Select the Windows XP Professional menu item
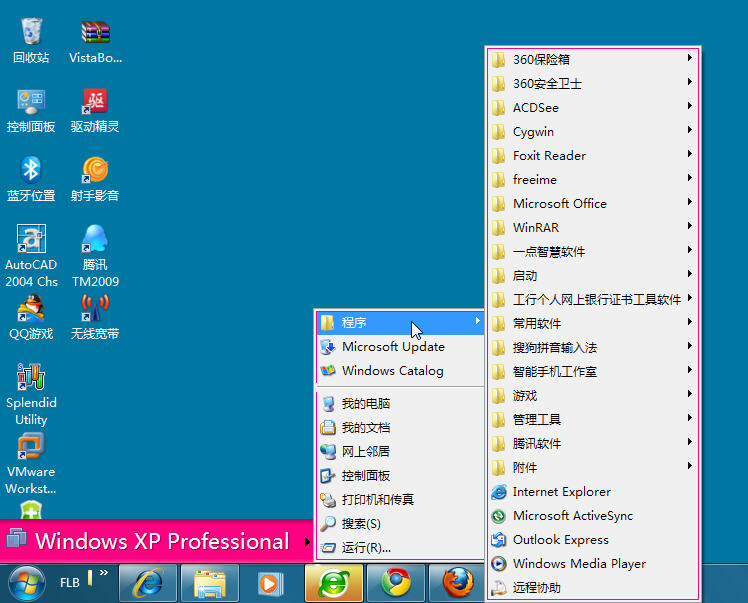The image size is (748, 603). (x=156, y=541)
